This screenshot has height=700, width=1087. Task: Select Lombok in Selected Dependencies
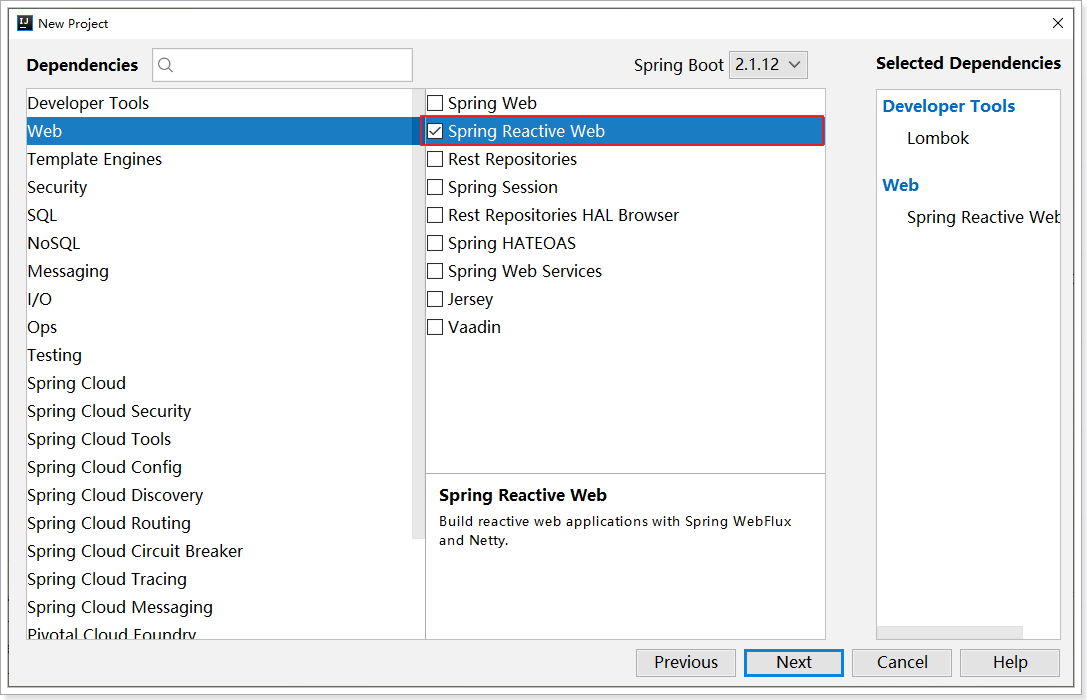pos(938,139)
